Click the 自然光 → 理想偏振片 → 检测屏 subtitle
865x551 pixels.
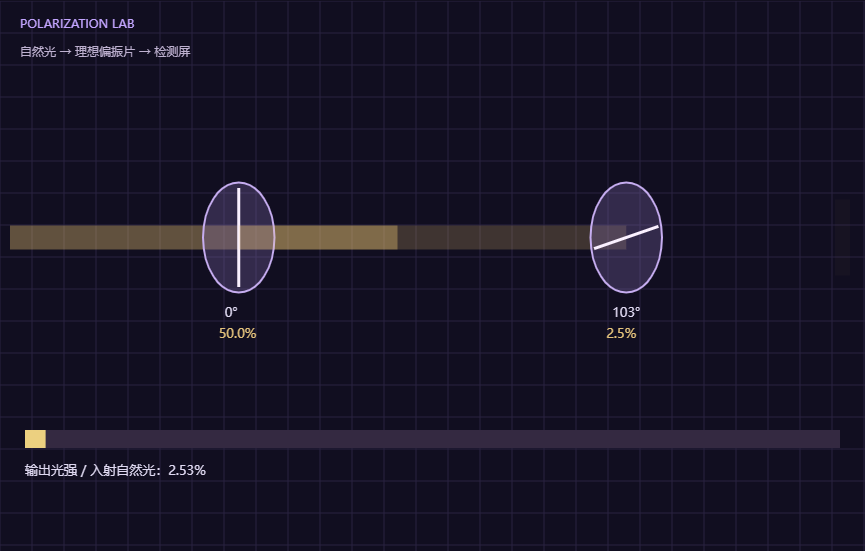pos(105,52)
